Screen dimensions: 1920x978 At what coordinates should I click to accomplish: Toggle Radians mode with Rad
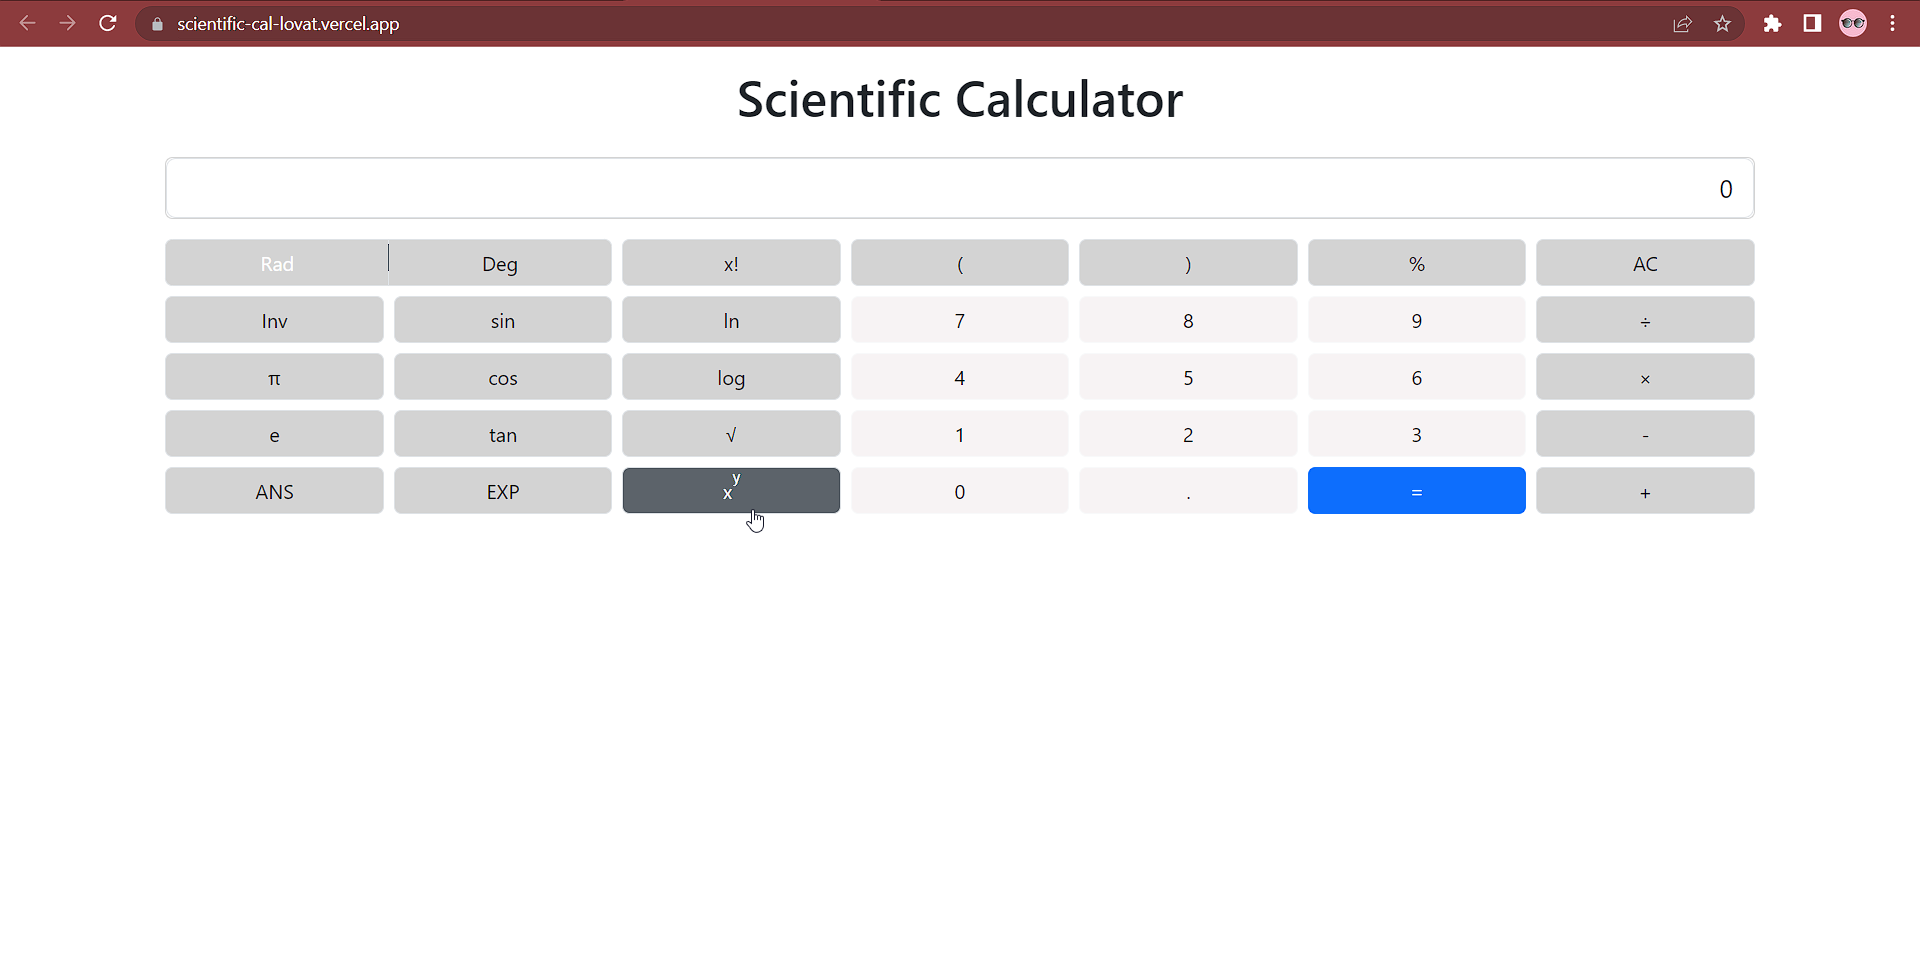click(x=276, y=263)
